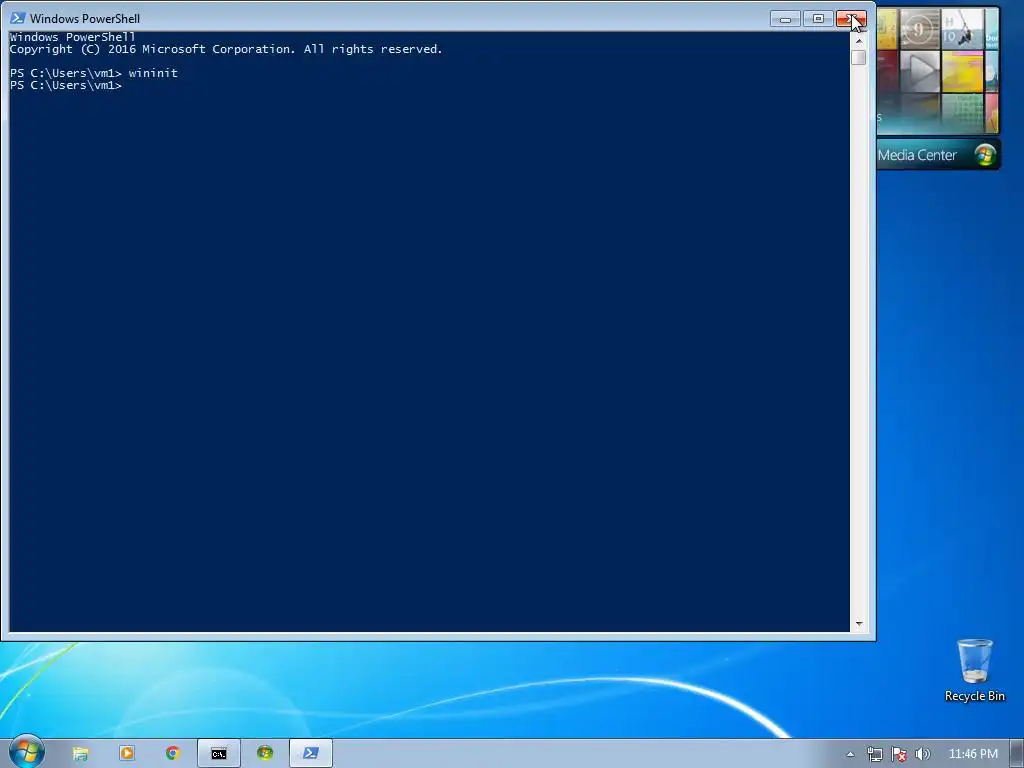Open the clock showing 11:46 PM

[973, 754]
